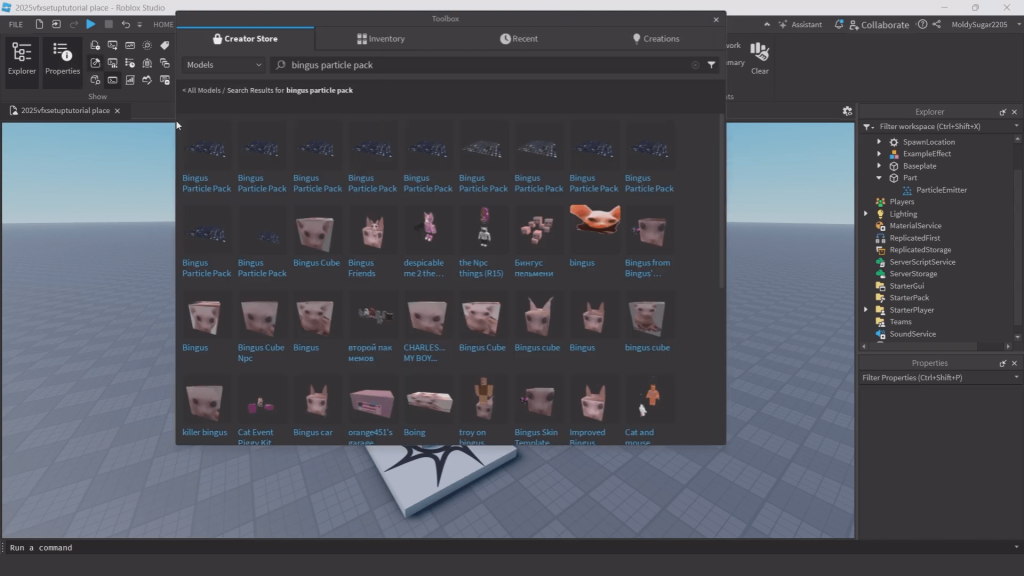The height and width of the screenshot is (576, 1024).
Task: Close the Explorer panel
Action: click(1014, 112)
